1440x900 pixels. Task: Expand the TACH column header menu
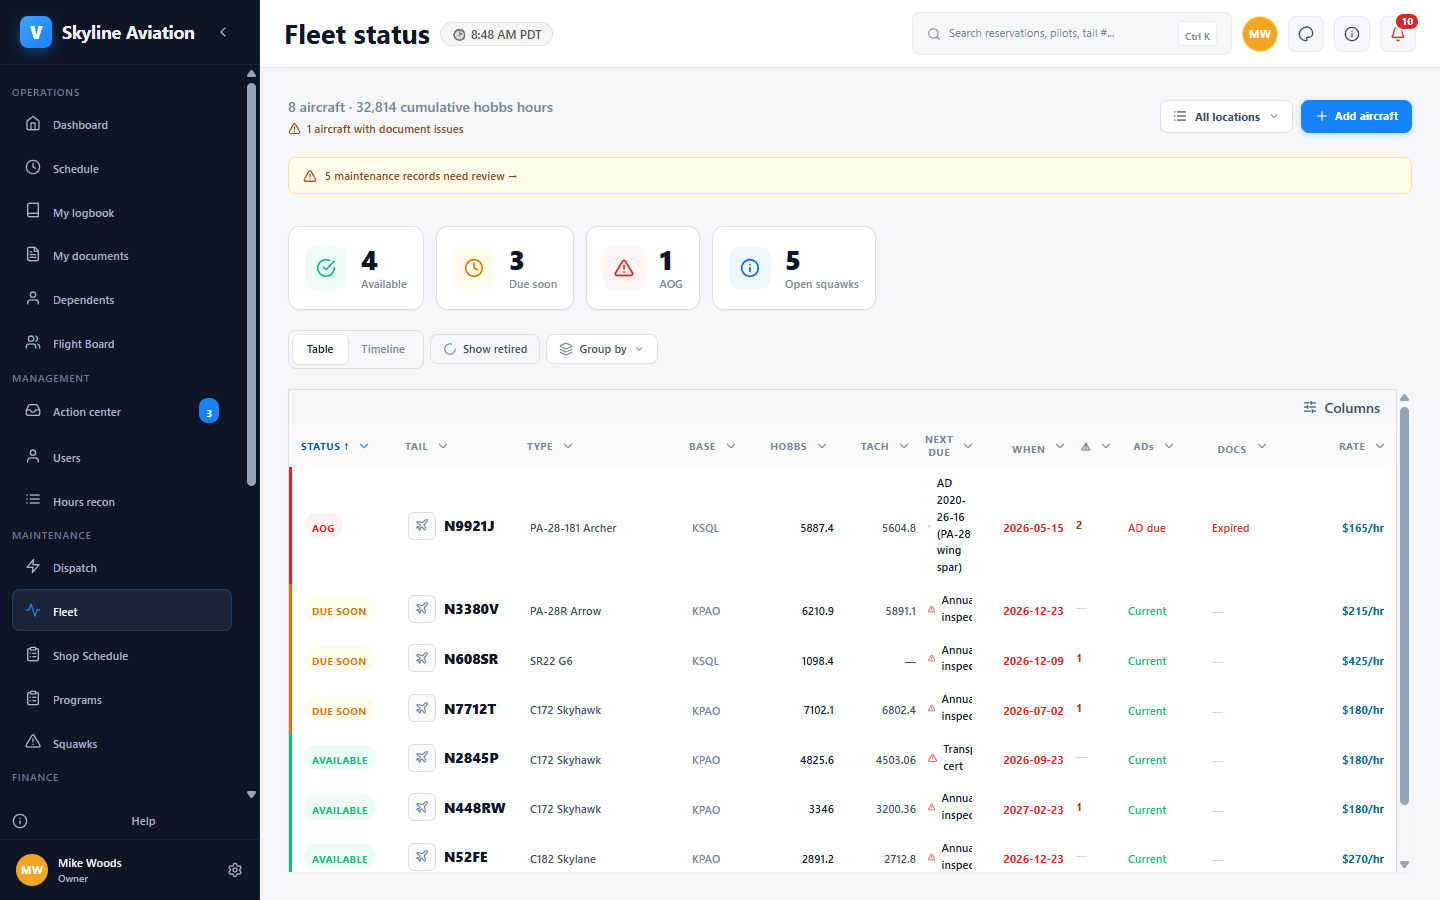(x=904, y=446)
